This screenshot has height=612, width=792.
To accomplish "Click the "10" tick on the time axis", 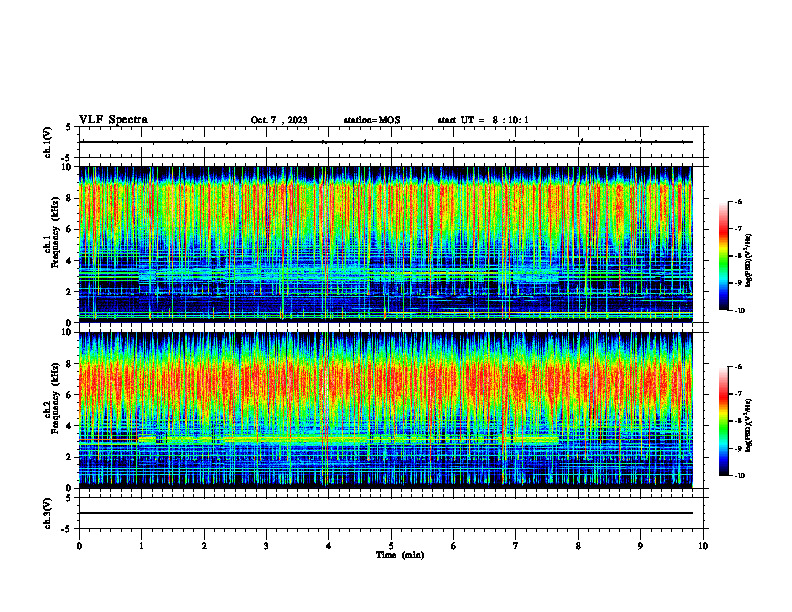I will (703, 546).
